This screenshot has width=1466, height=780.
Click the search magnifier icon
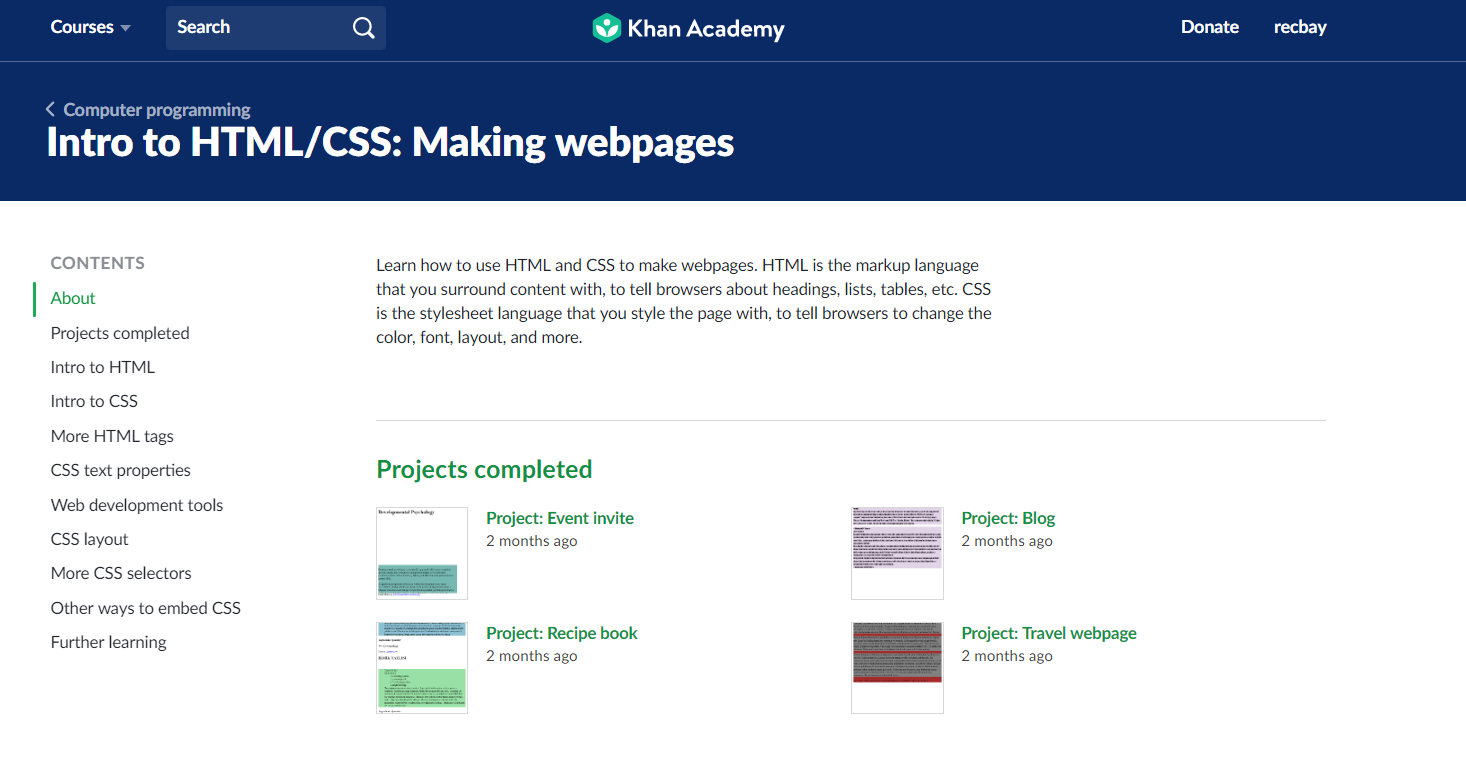(x=364, y=28)
